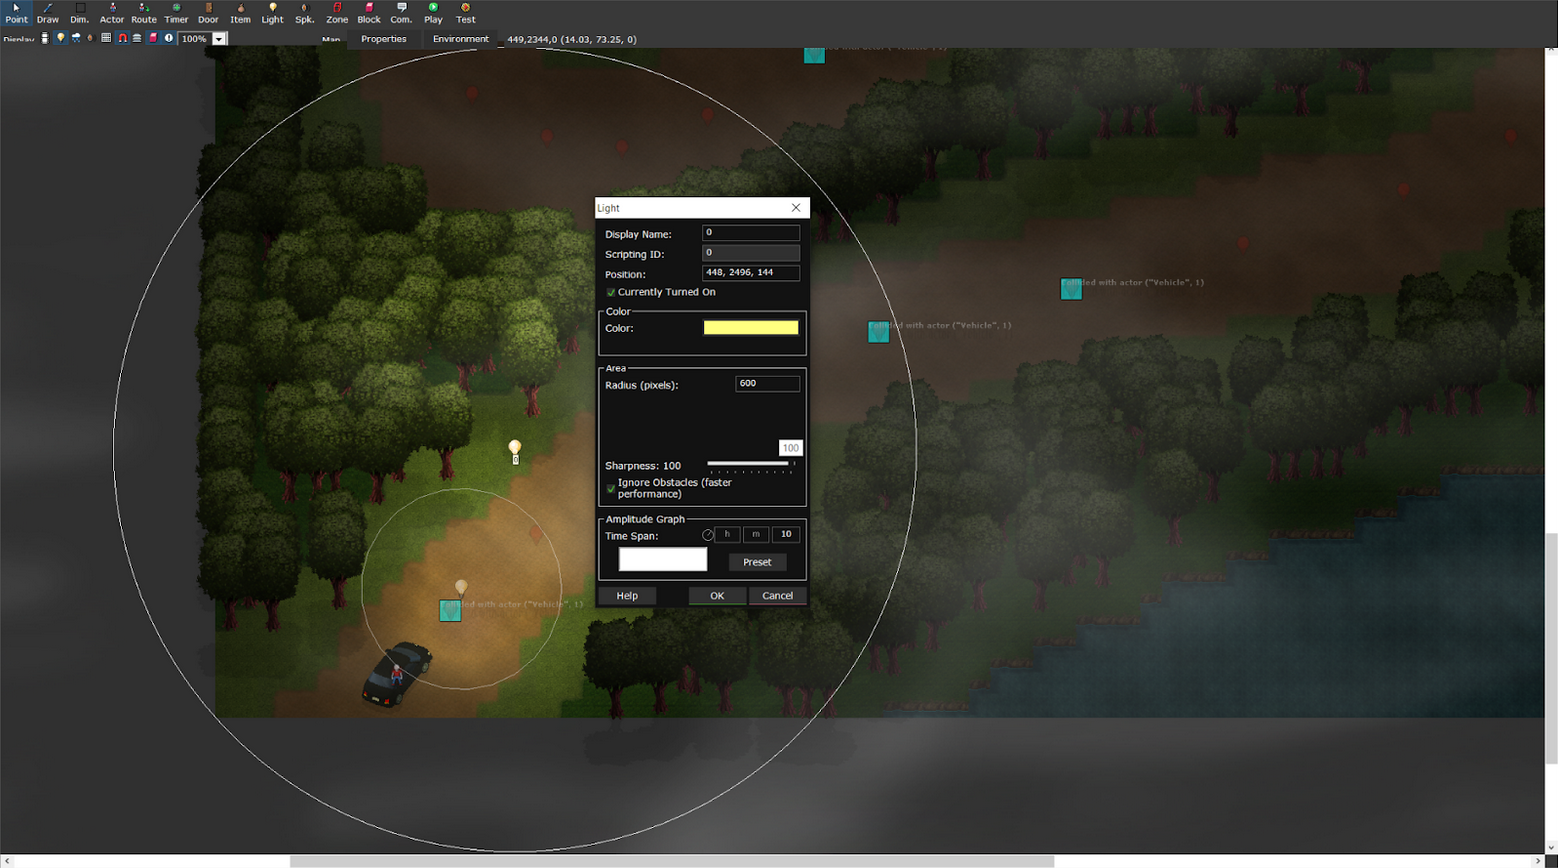Select the black car on the map

click(x=396, y=674)
